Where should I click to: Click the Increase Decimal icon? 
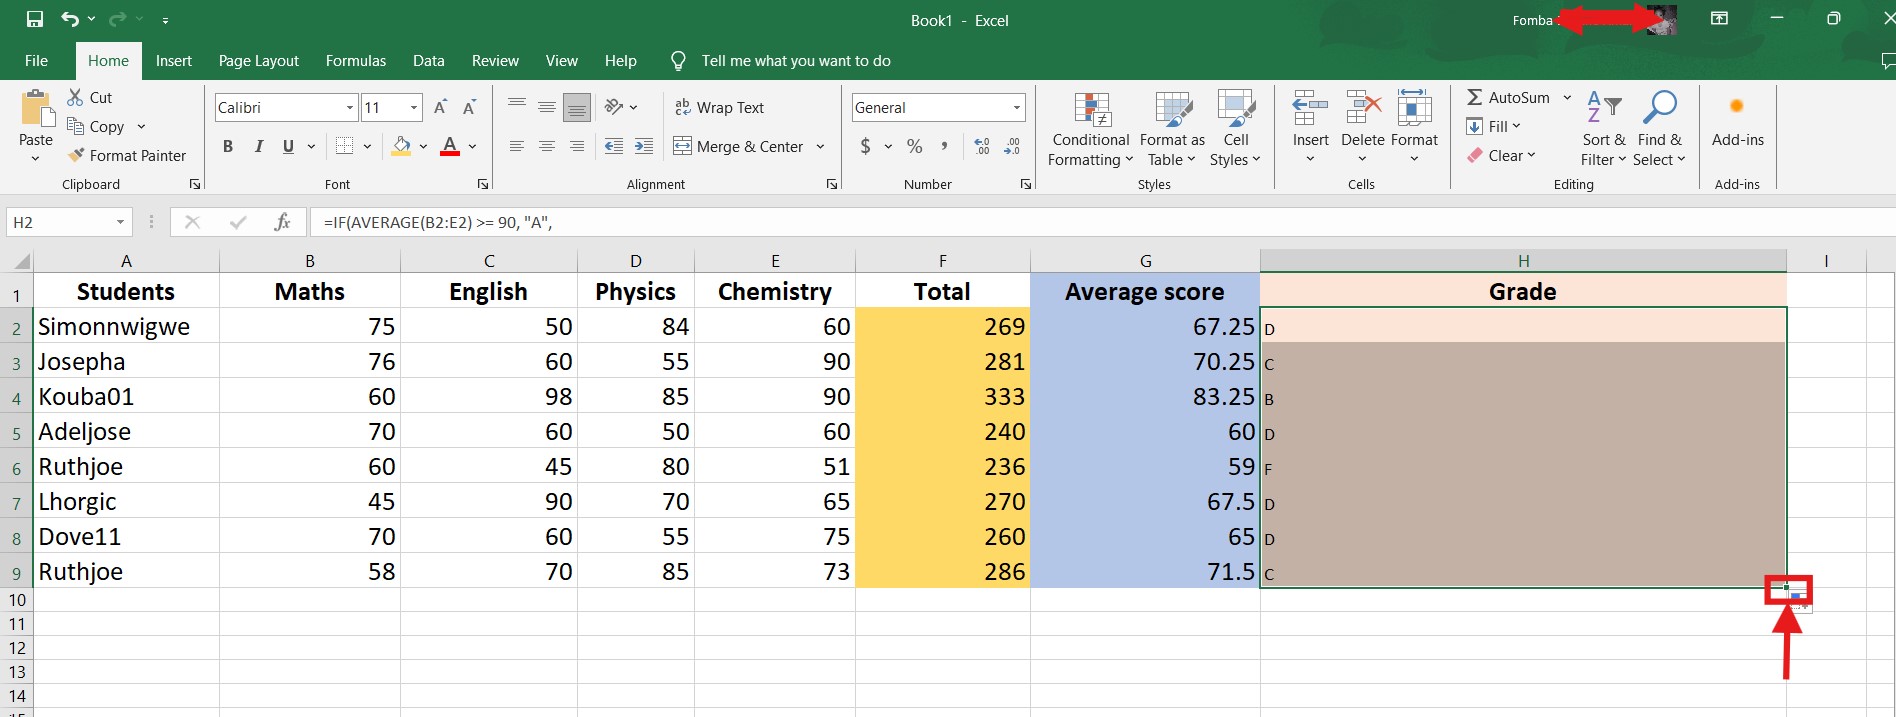click(x=982, y=147)
